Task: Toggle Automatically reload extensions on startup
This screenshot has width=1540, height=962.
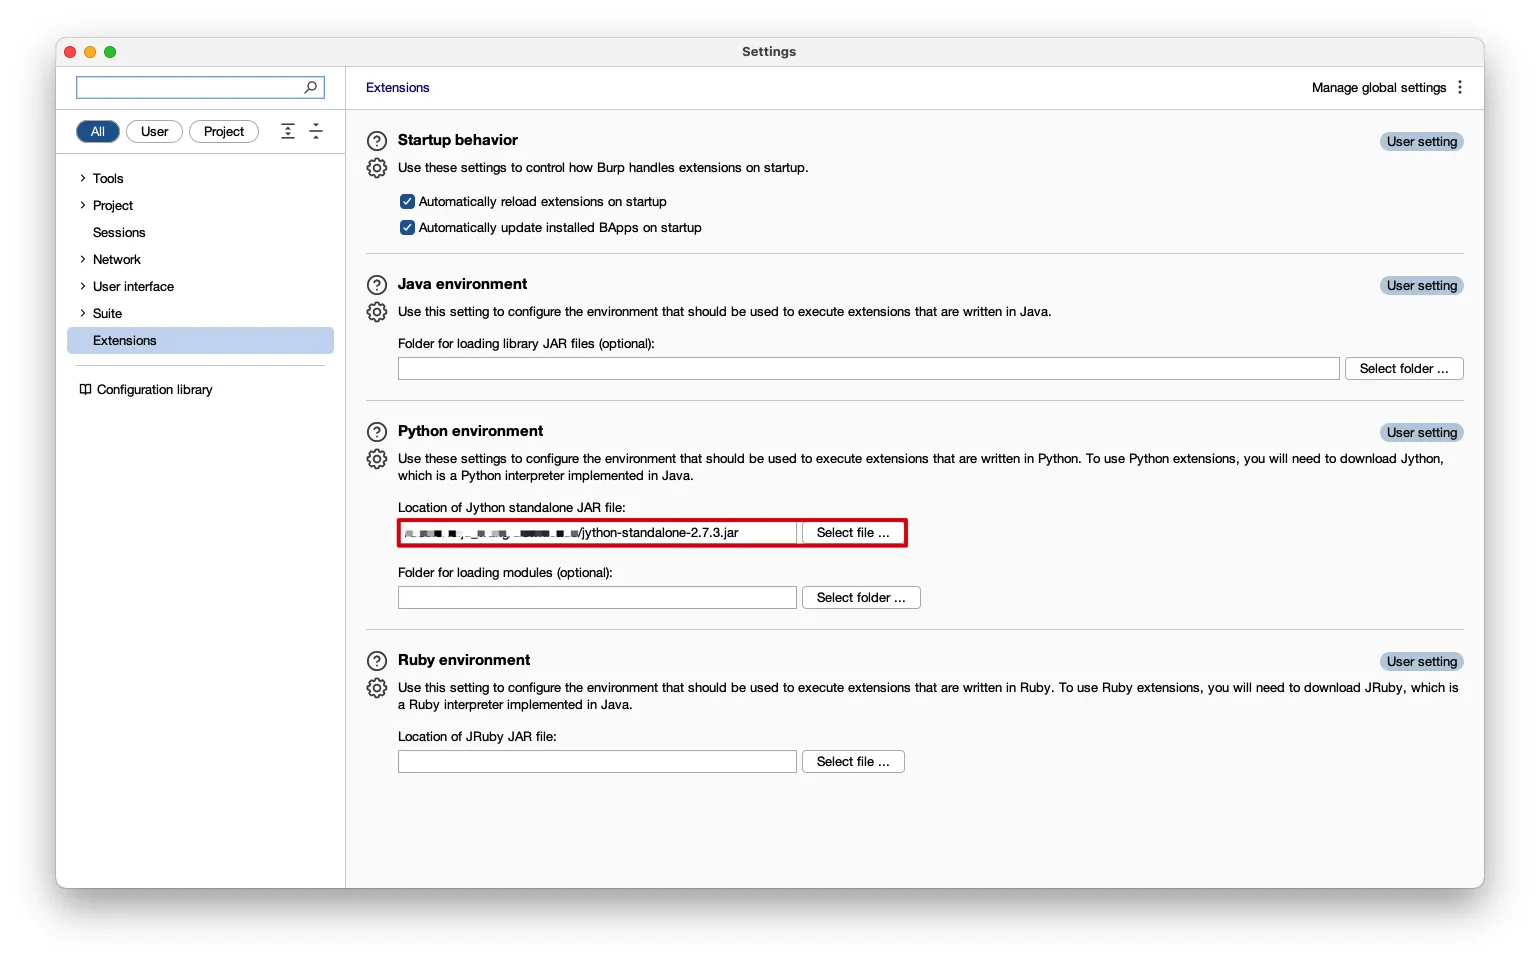Action: coord(407,202)
